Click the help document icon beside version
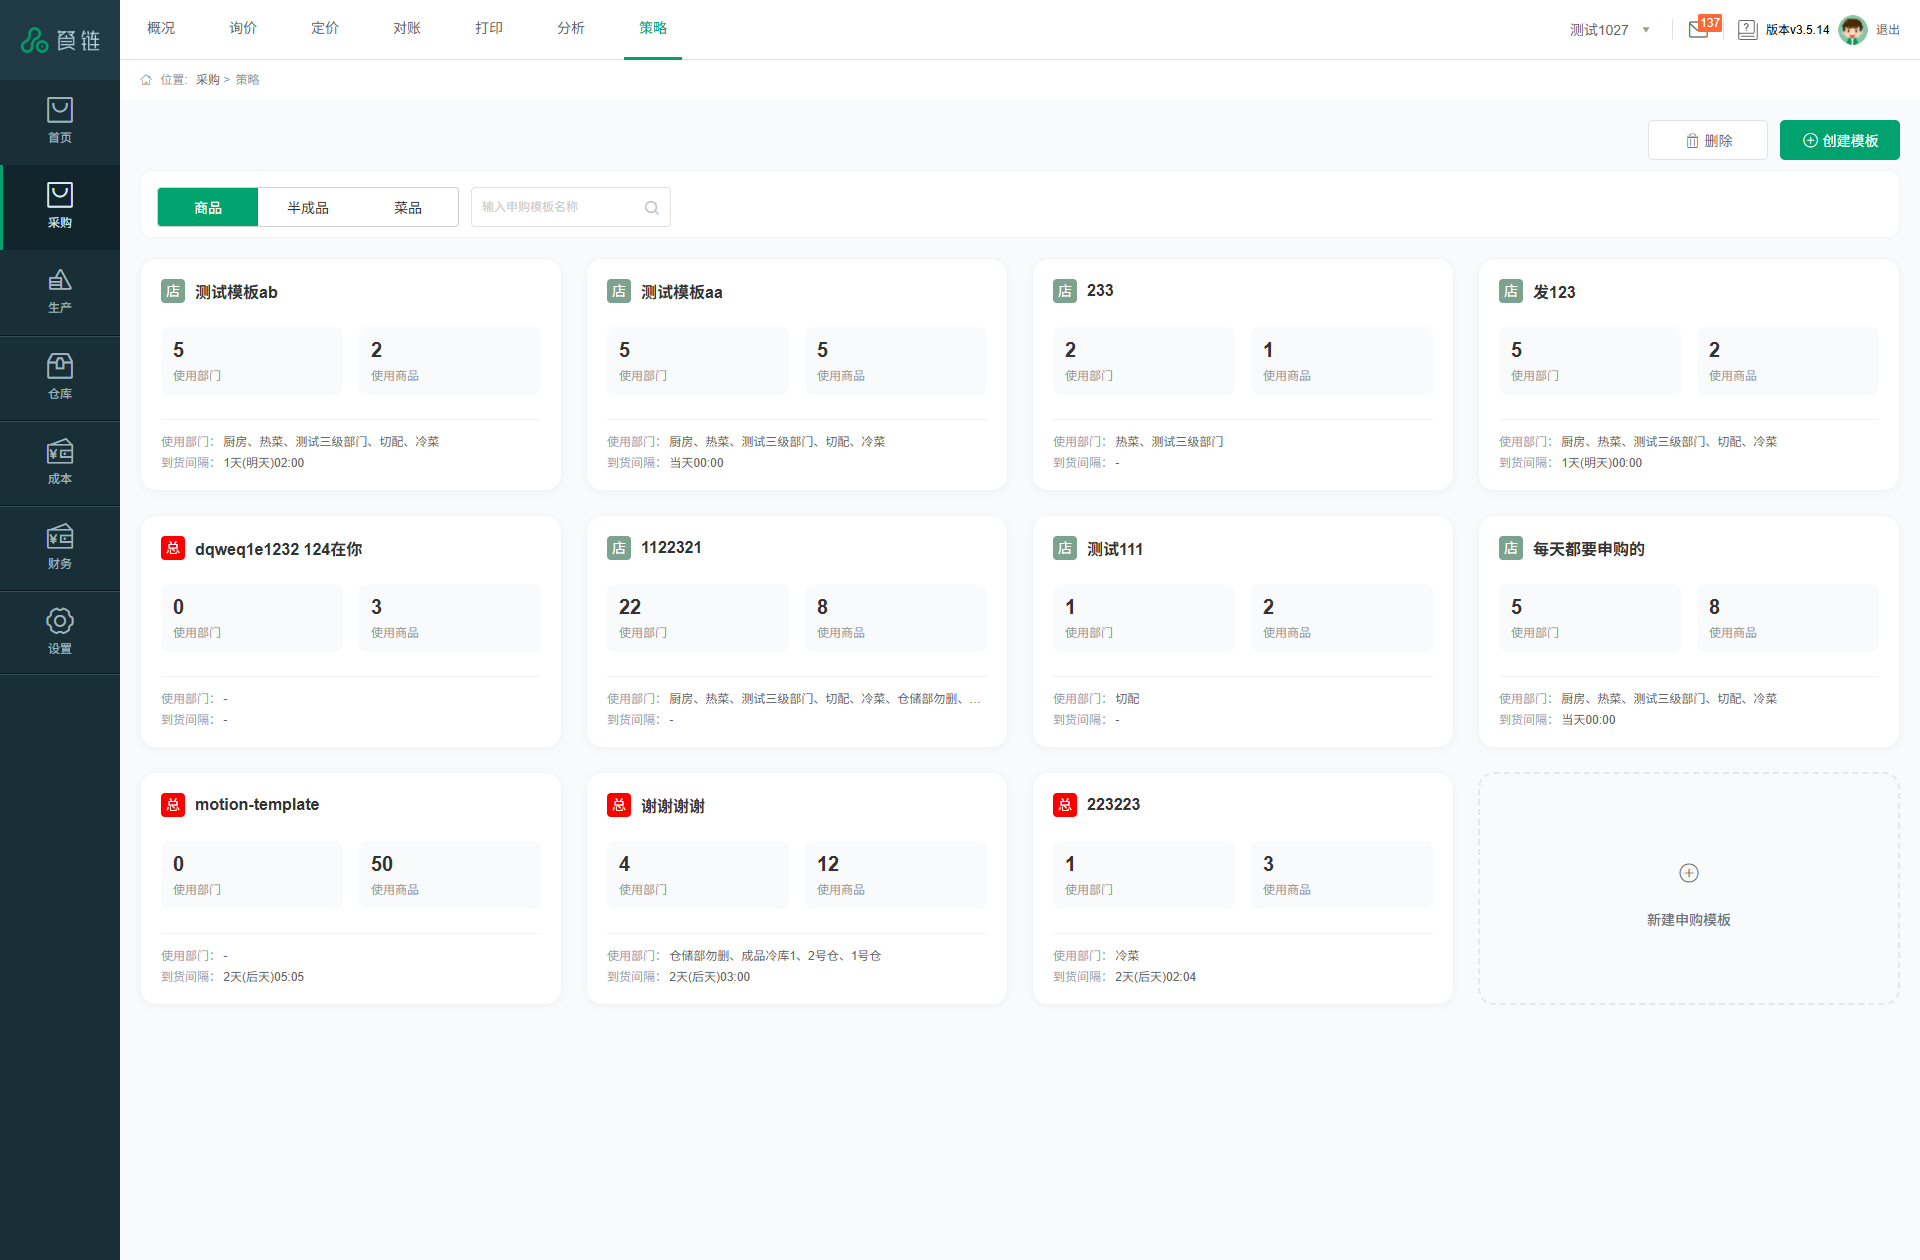The height and width of the screenshot is (1260, 1920). [x=1747, y=29]
